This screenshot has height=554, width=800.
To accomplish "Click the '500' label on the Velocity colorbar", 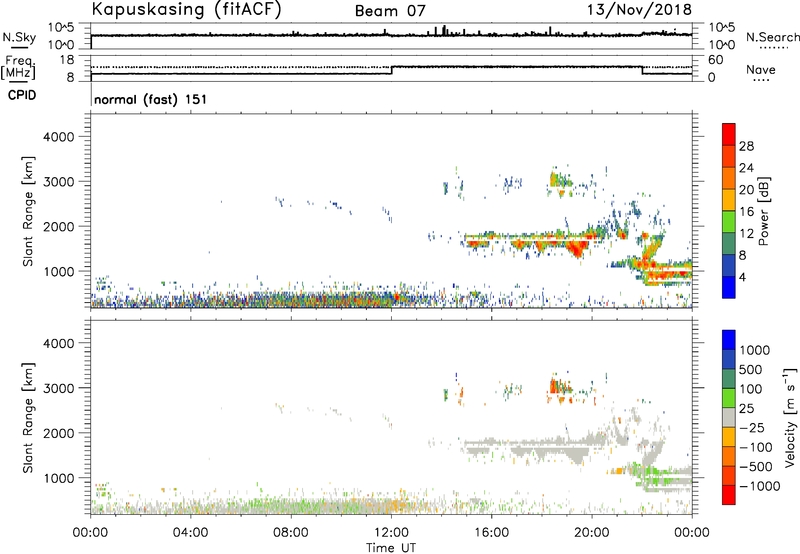I will coord(750,370).
